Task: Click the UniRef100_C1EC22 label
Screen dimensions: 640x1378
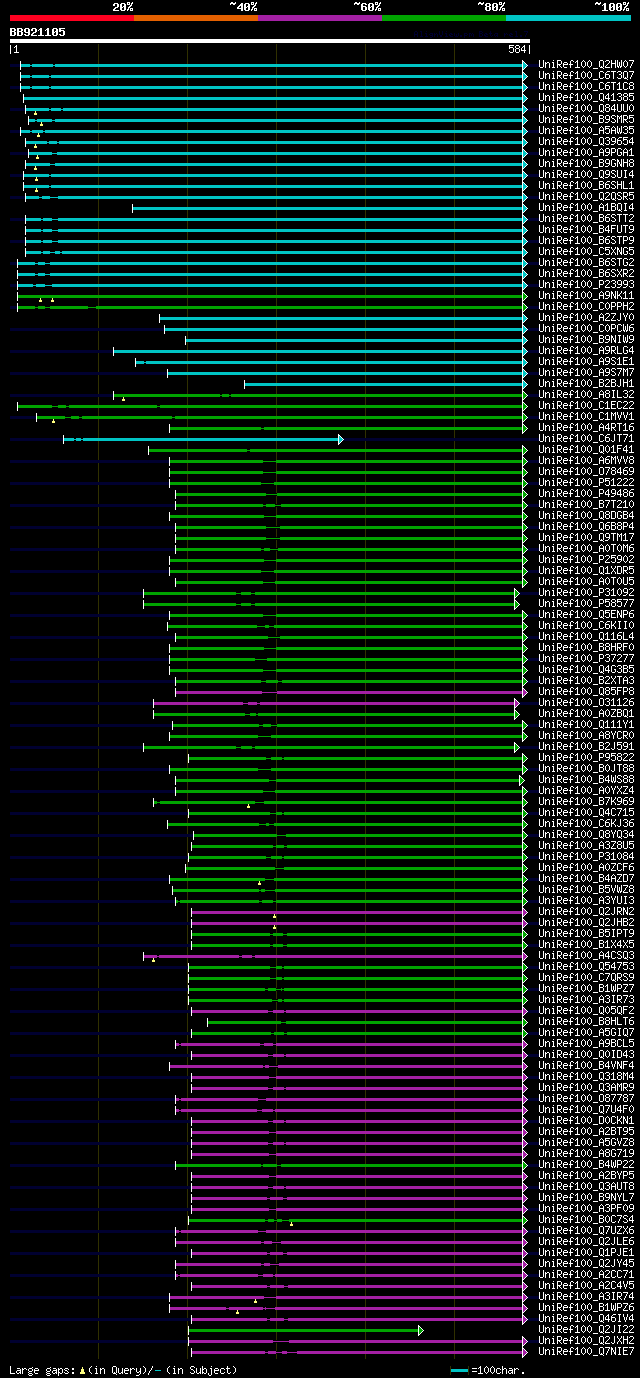Action: point(586,406)
